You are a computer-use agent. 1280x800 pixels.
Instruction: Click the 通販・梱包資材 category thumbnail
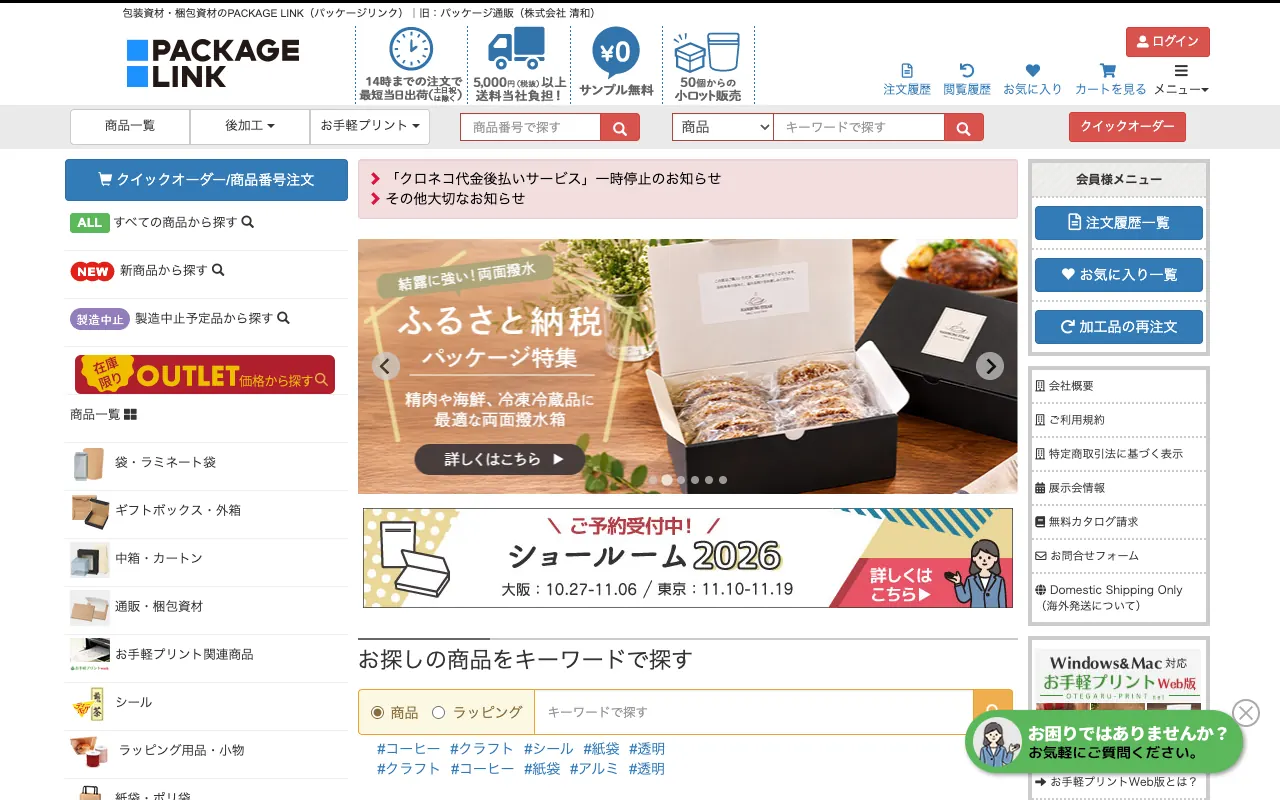click(x=89, y=607)
